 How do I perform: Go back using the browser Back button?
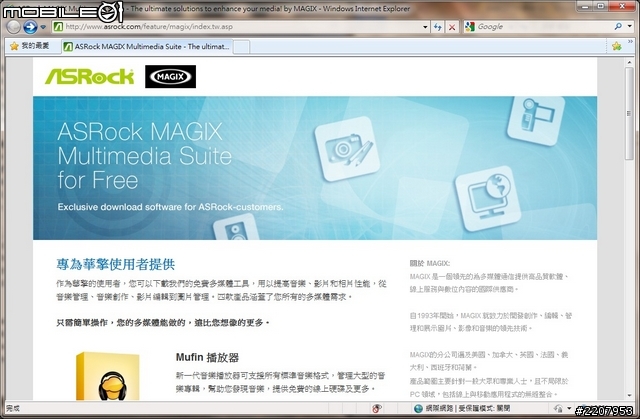click(13, 27)
